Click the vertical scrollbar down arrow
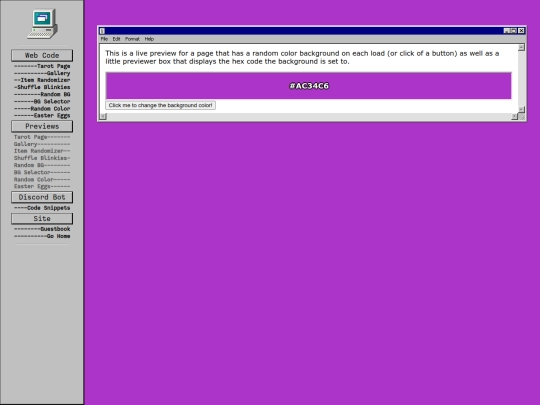540x405 pixels. [x=521, y=109]
